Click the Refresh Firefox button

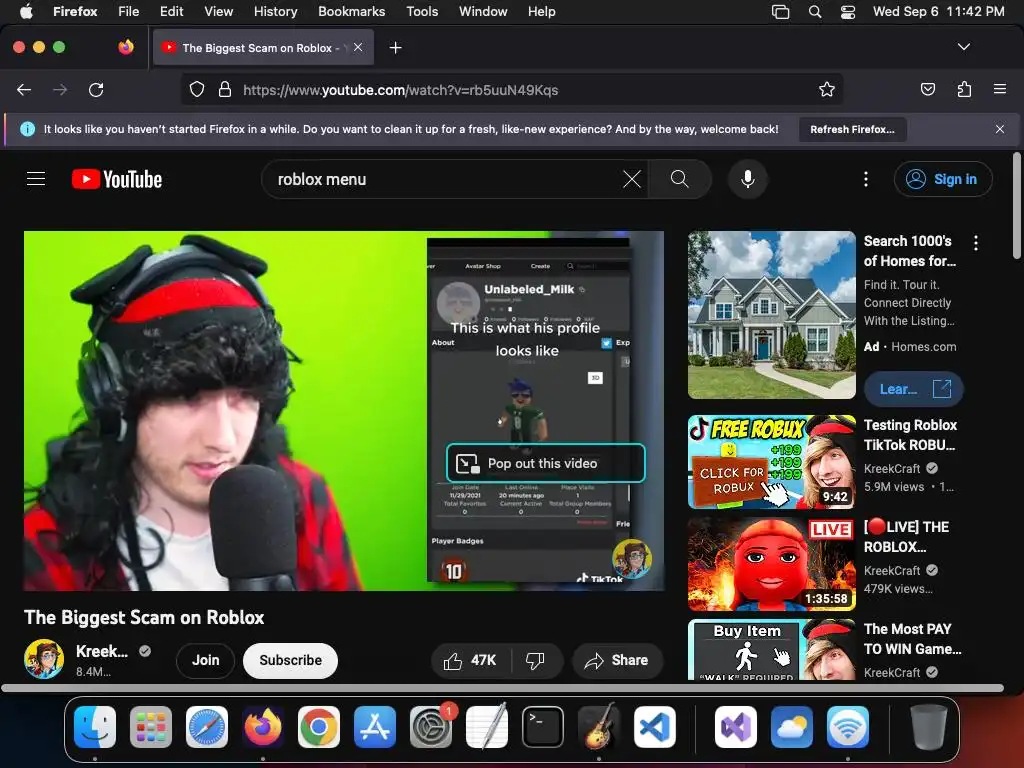point(852,129)
